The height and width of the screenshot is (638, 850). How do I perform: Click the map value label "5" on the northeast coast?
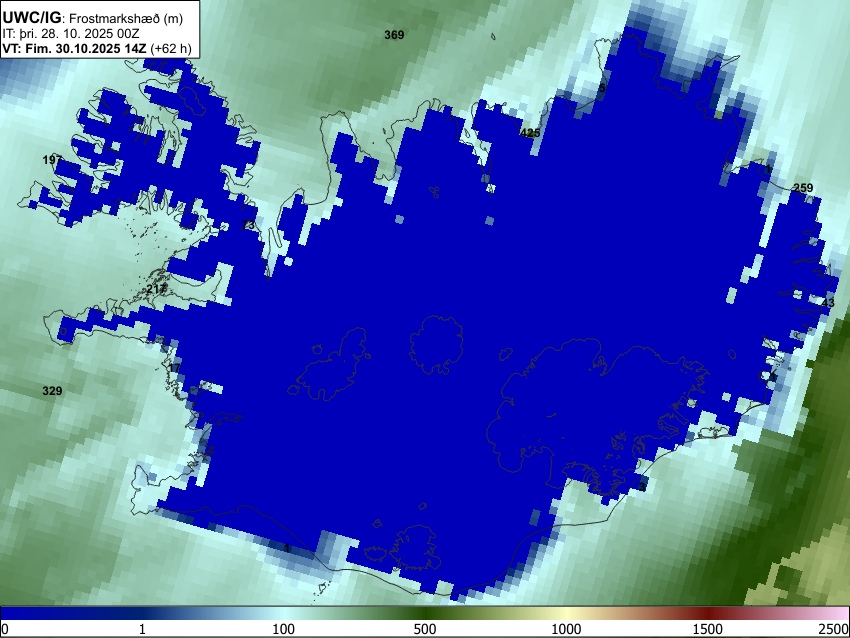click(602, 88)
